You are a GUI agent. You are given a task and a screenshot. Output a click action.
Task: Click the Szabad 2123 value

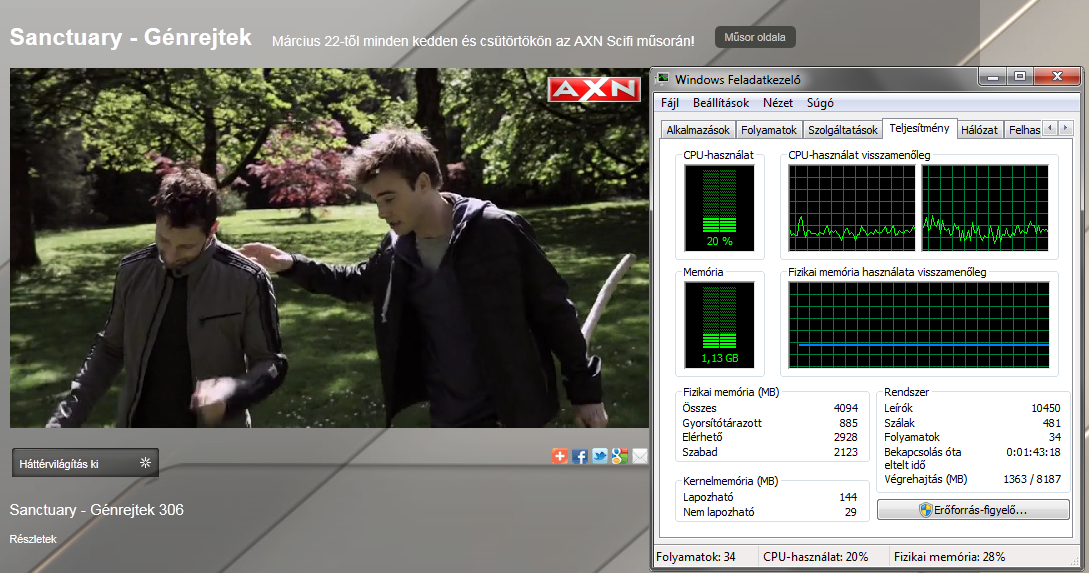845,452
